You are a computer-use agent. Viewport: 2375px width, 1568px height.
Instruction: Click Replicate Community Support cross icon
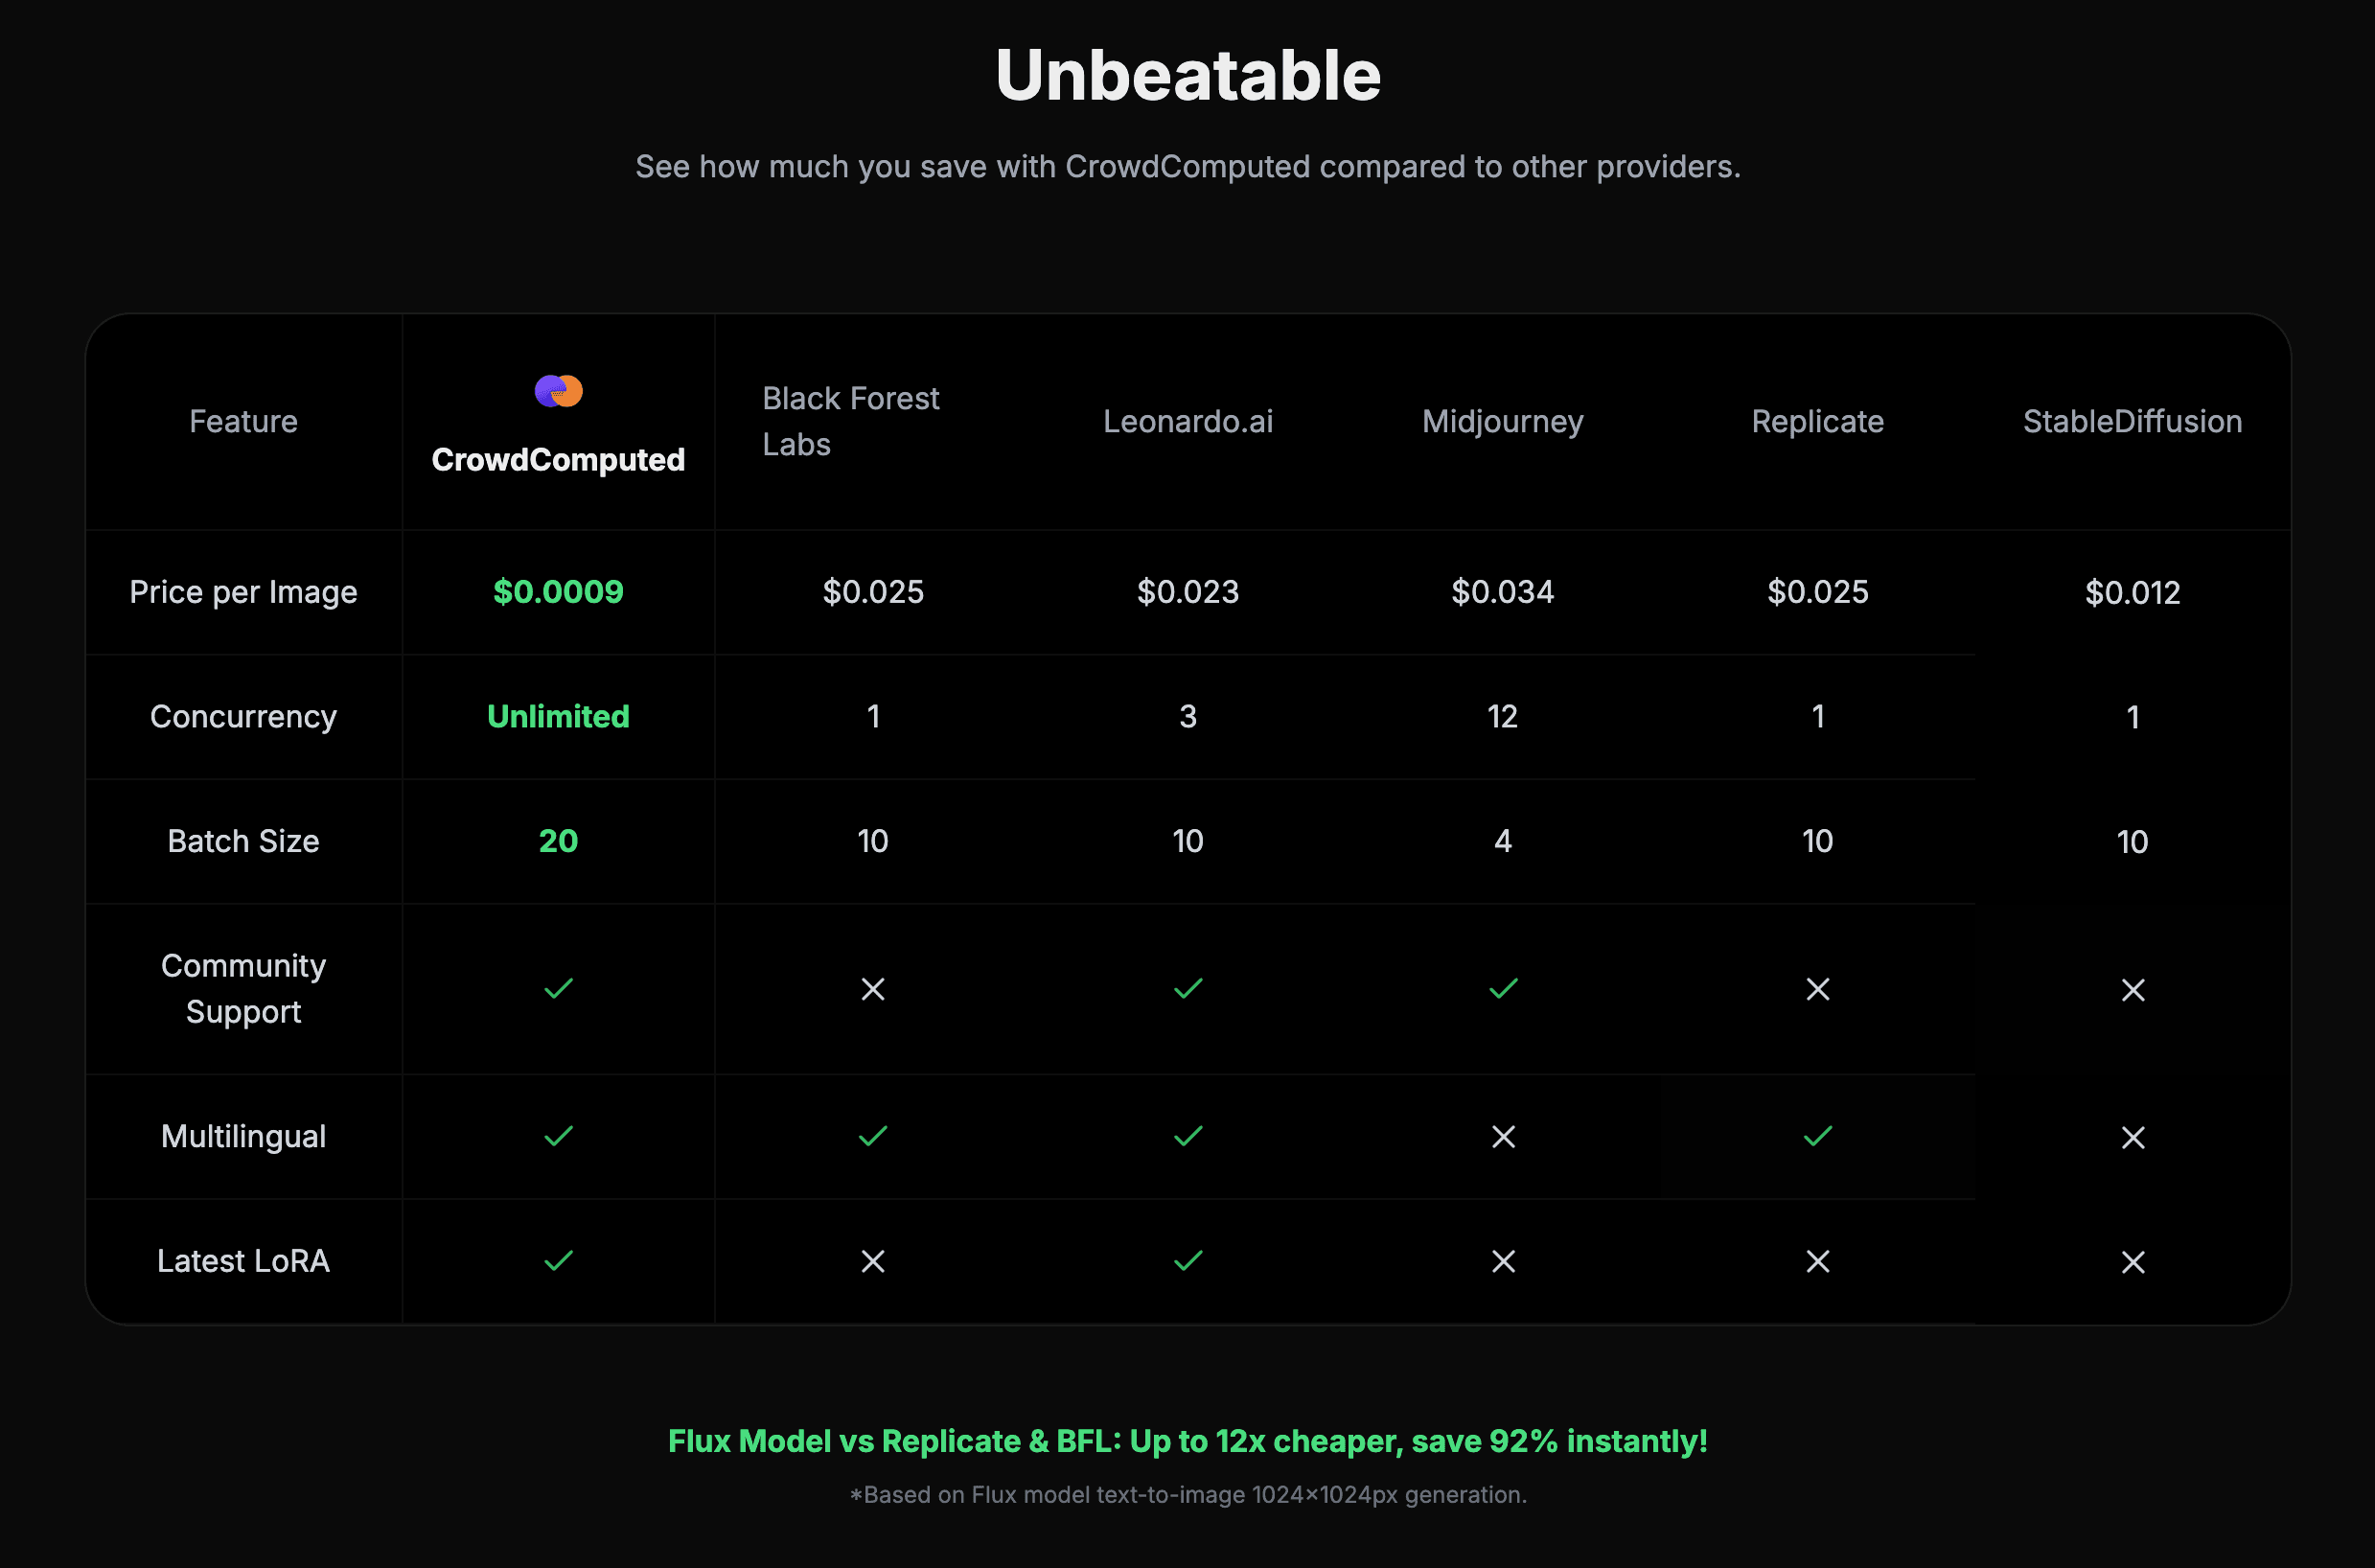click(1818, 989)
